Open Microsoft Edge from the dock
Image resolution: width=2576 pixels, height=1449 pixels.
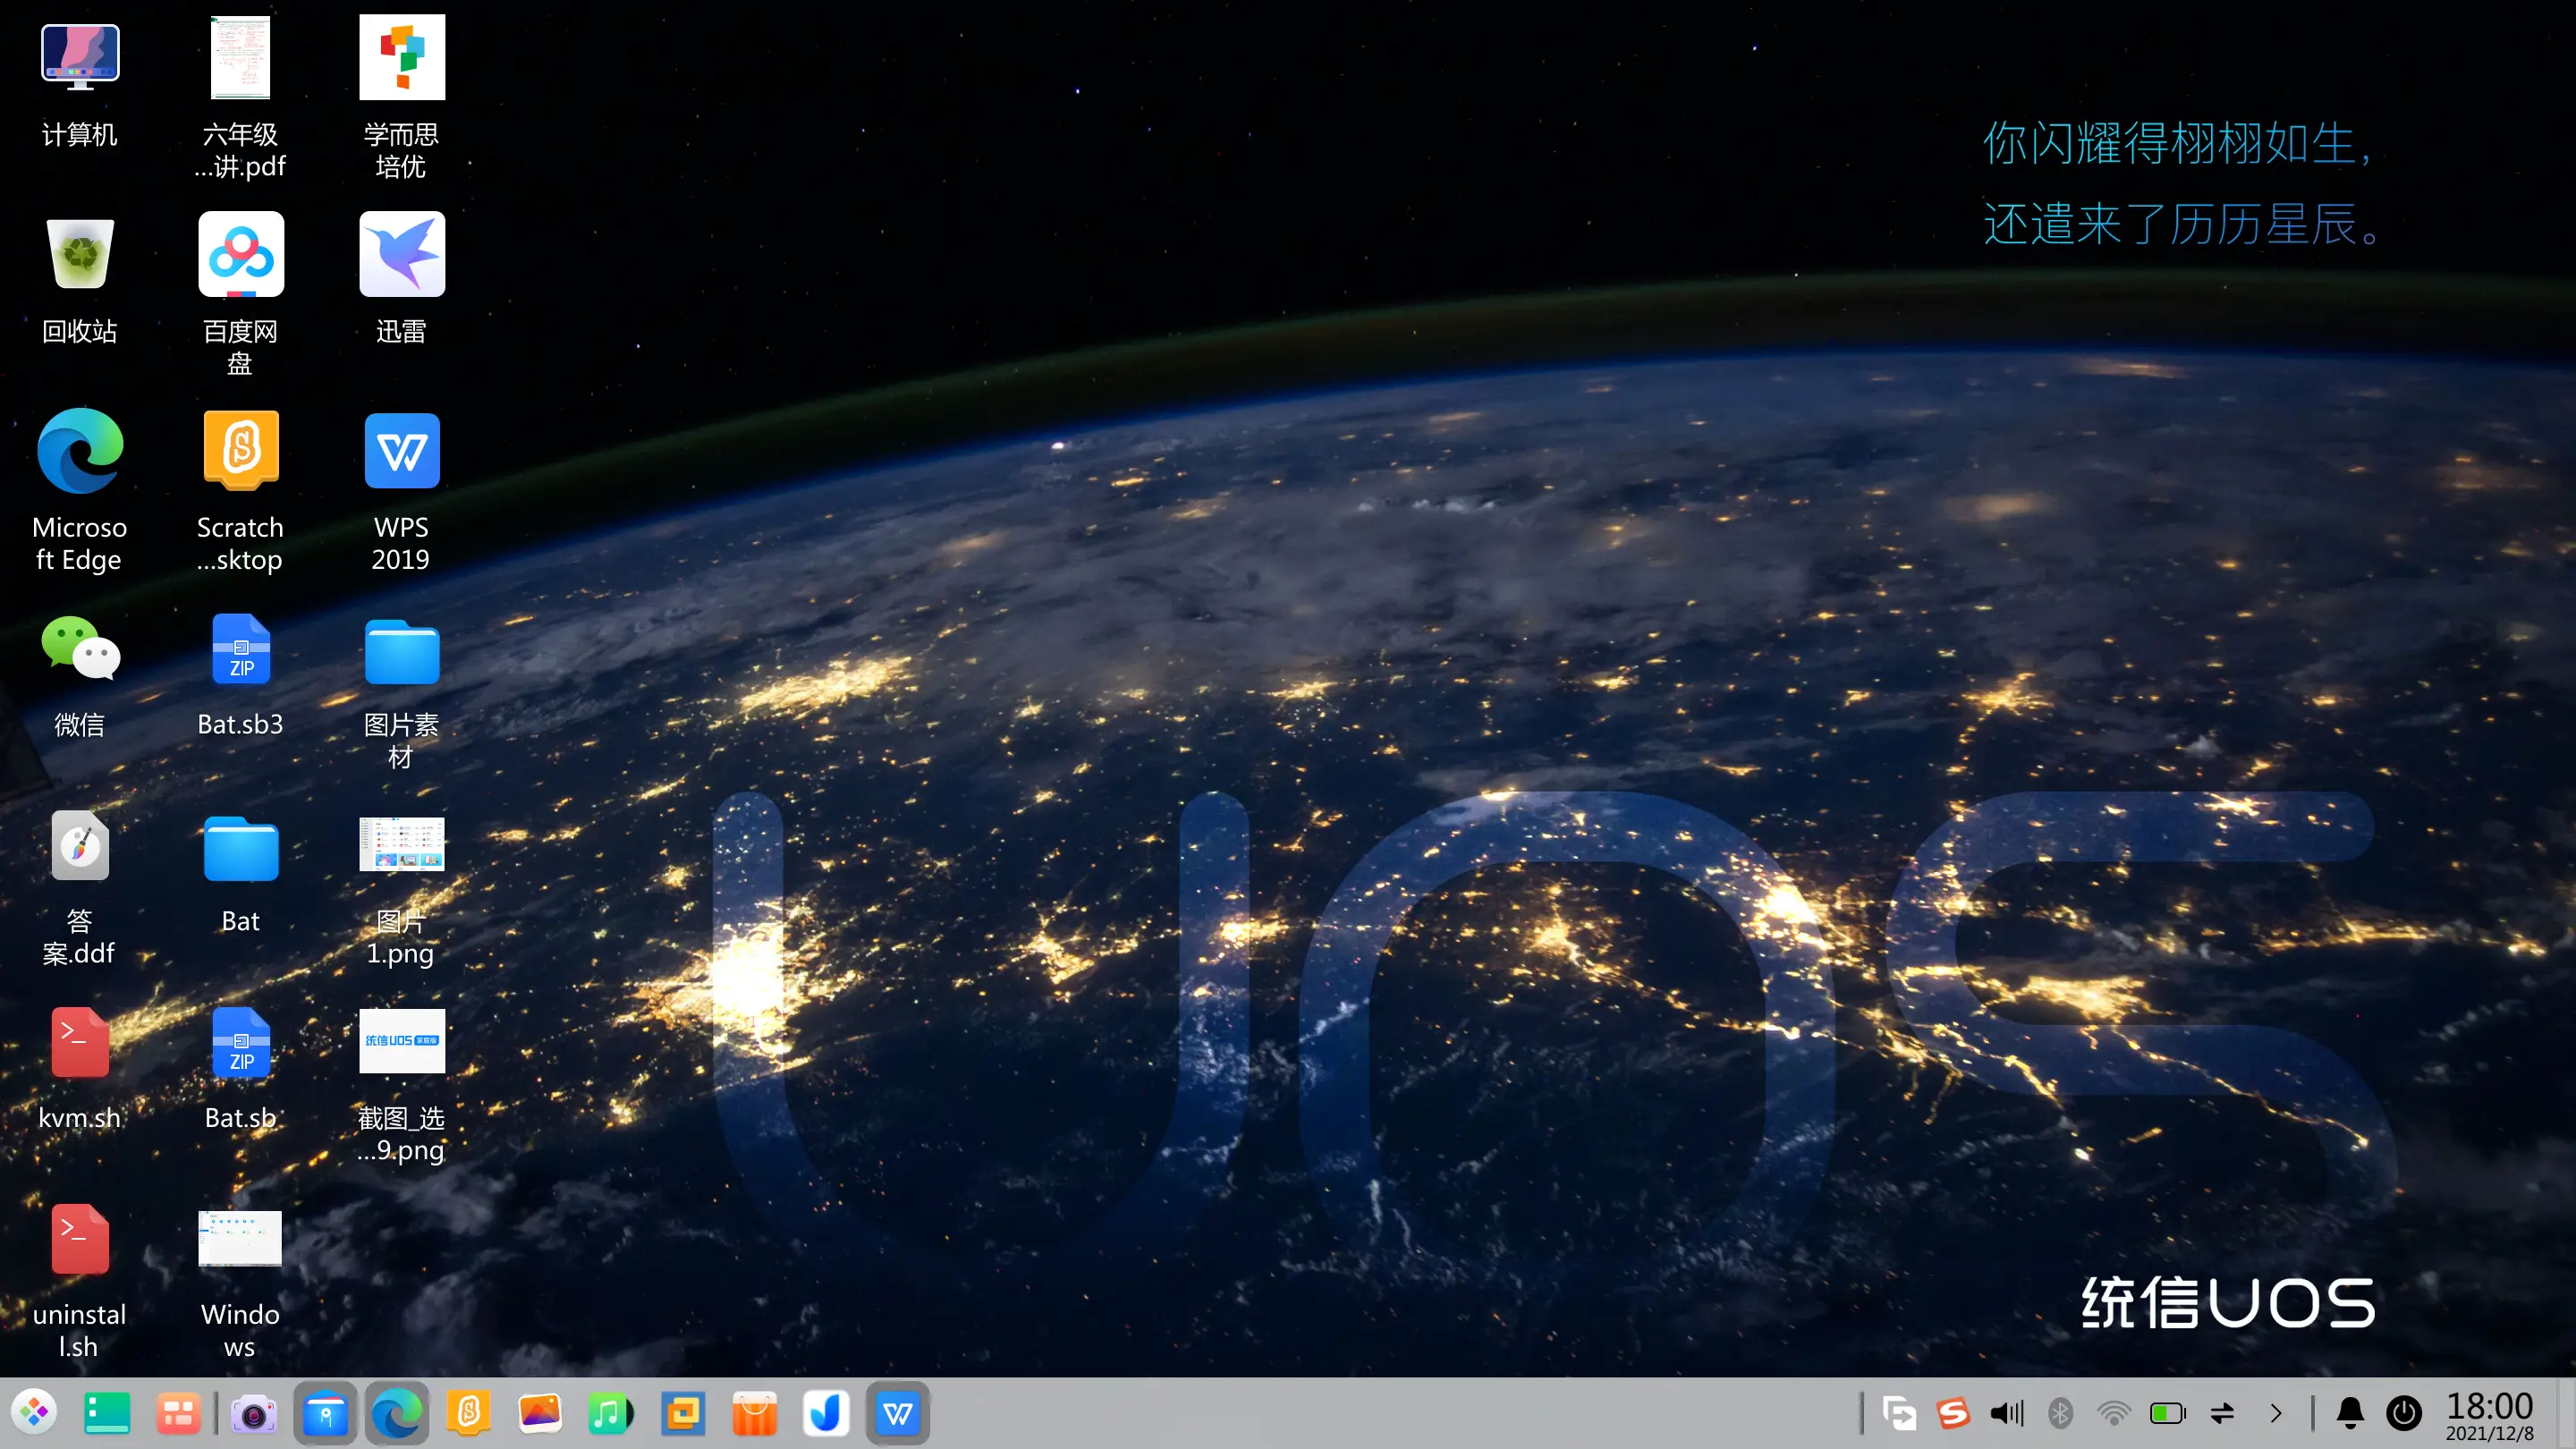coord(397,1413)
